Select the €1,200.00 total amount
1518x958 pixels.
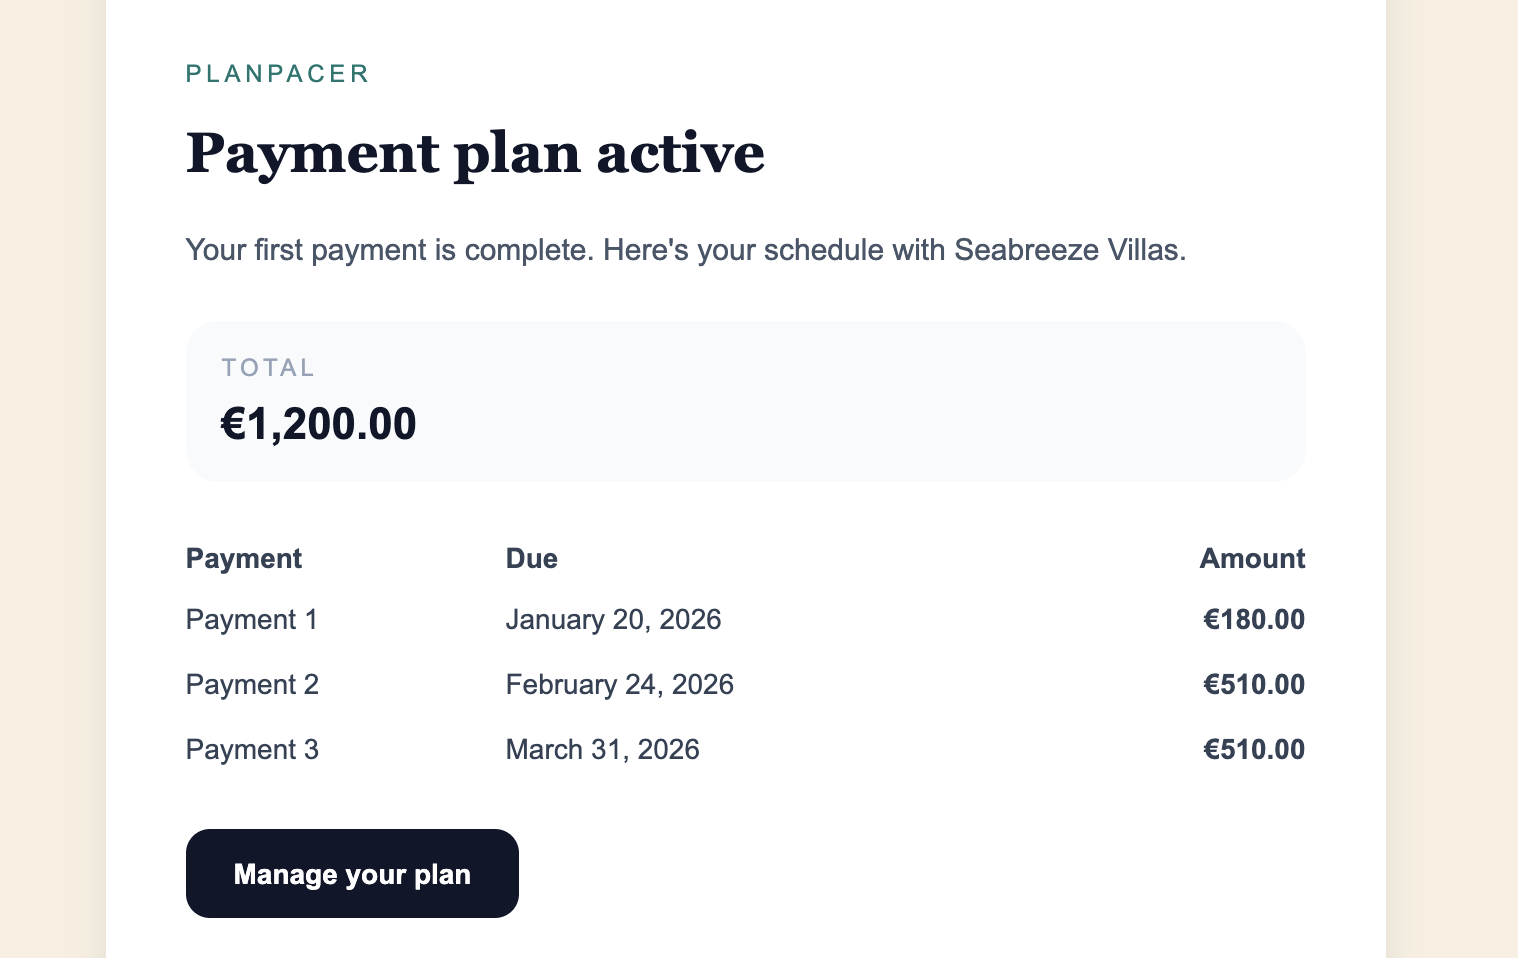click(318, 424)
